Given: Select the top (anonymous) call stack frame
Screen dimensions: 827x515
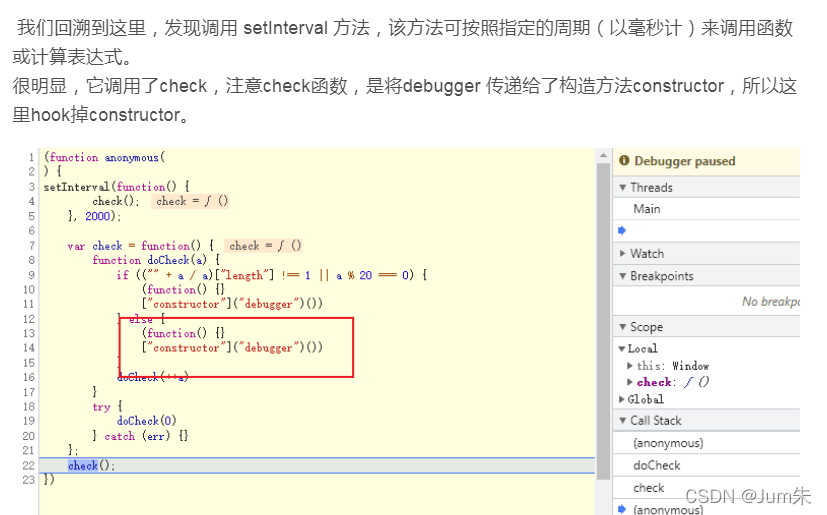Looking at the screenshot, I should (x=668, y=443).
